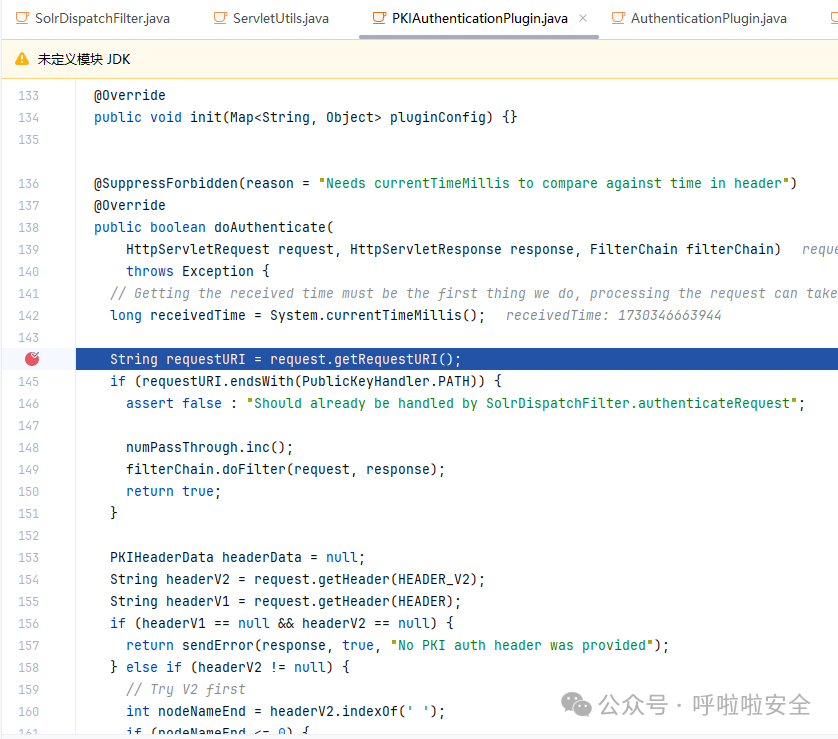
Task: Click the doAuthenticate method name
Action: tap(270, 228)
